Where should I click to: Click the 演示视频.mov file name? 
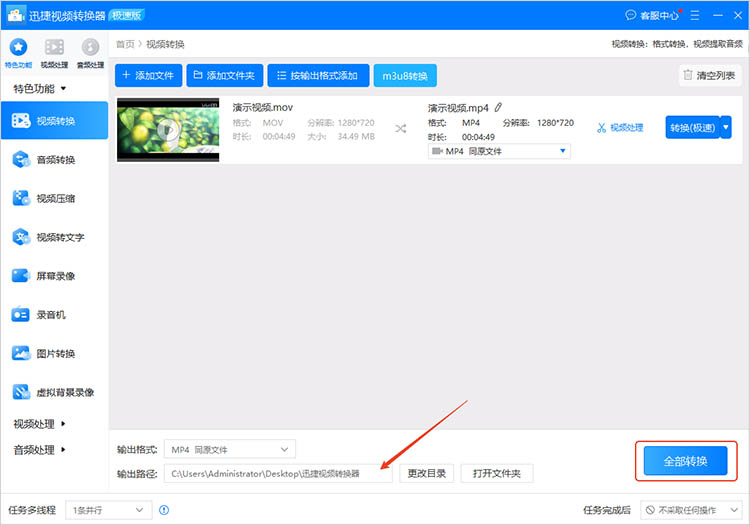coord(263,108)
